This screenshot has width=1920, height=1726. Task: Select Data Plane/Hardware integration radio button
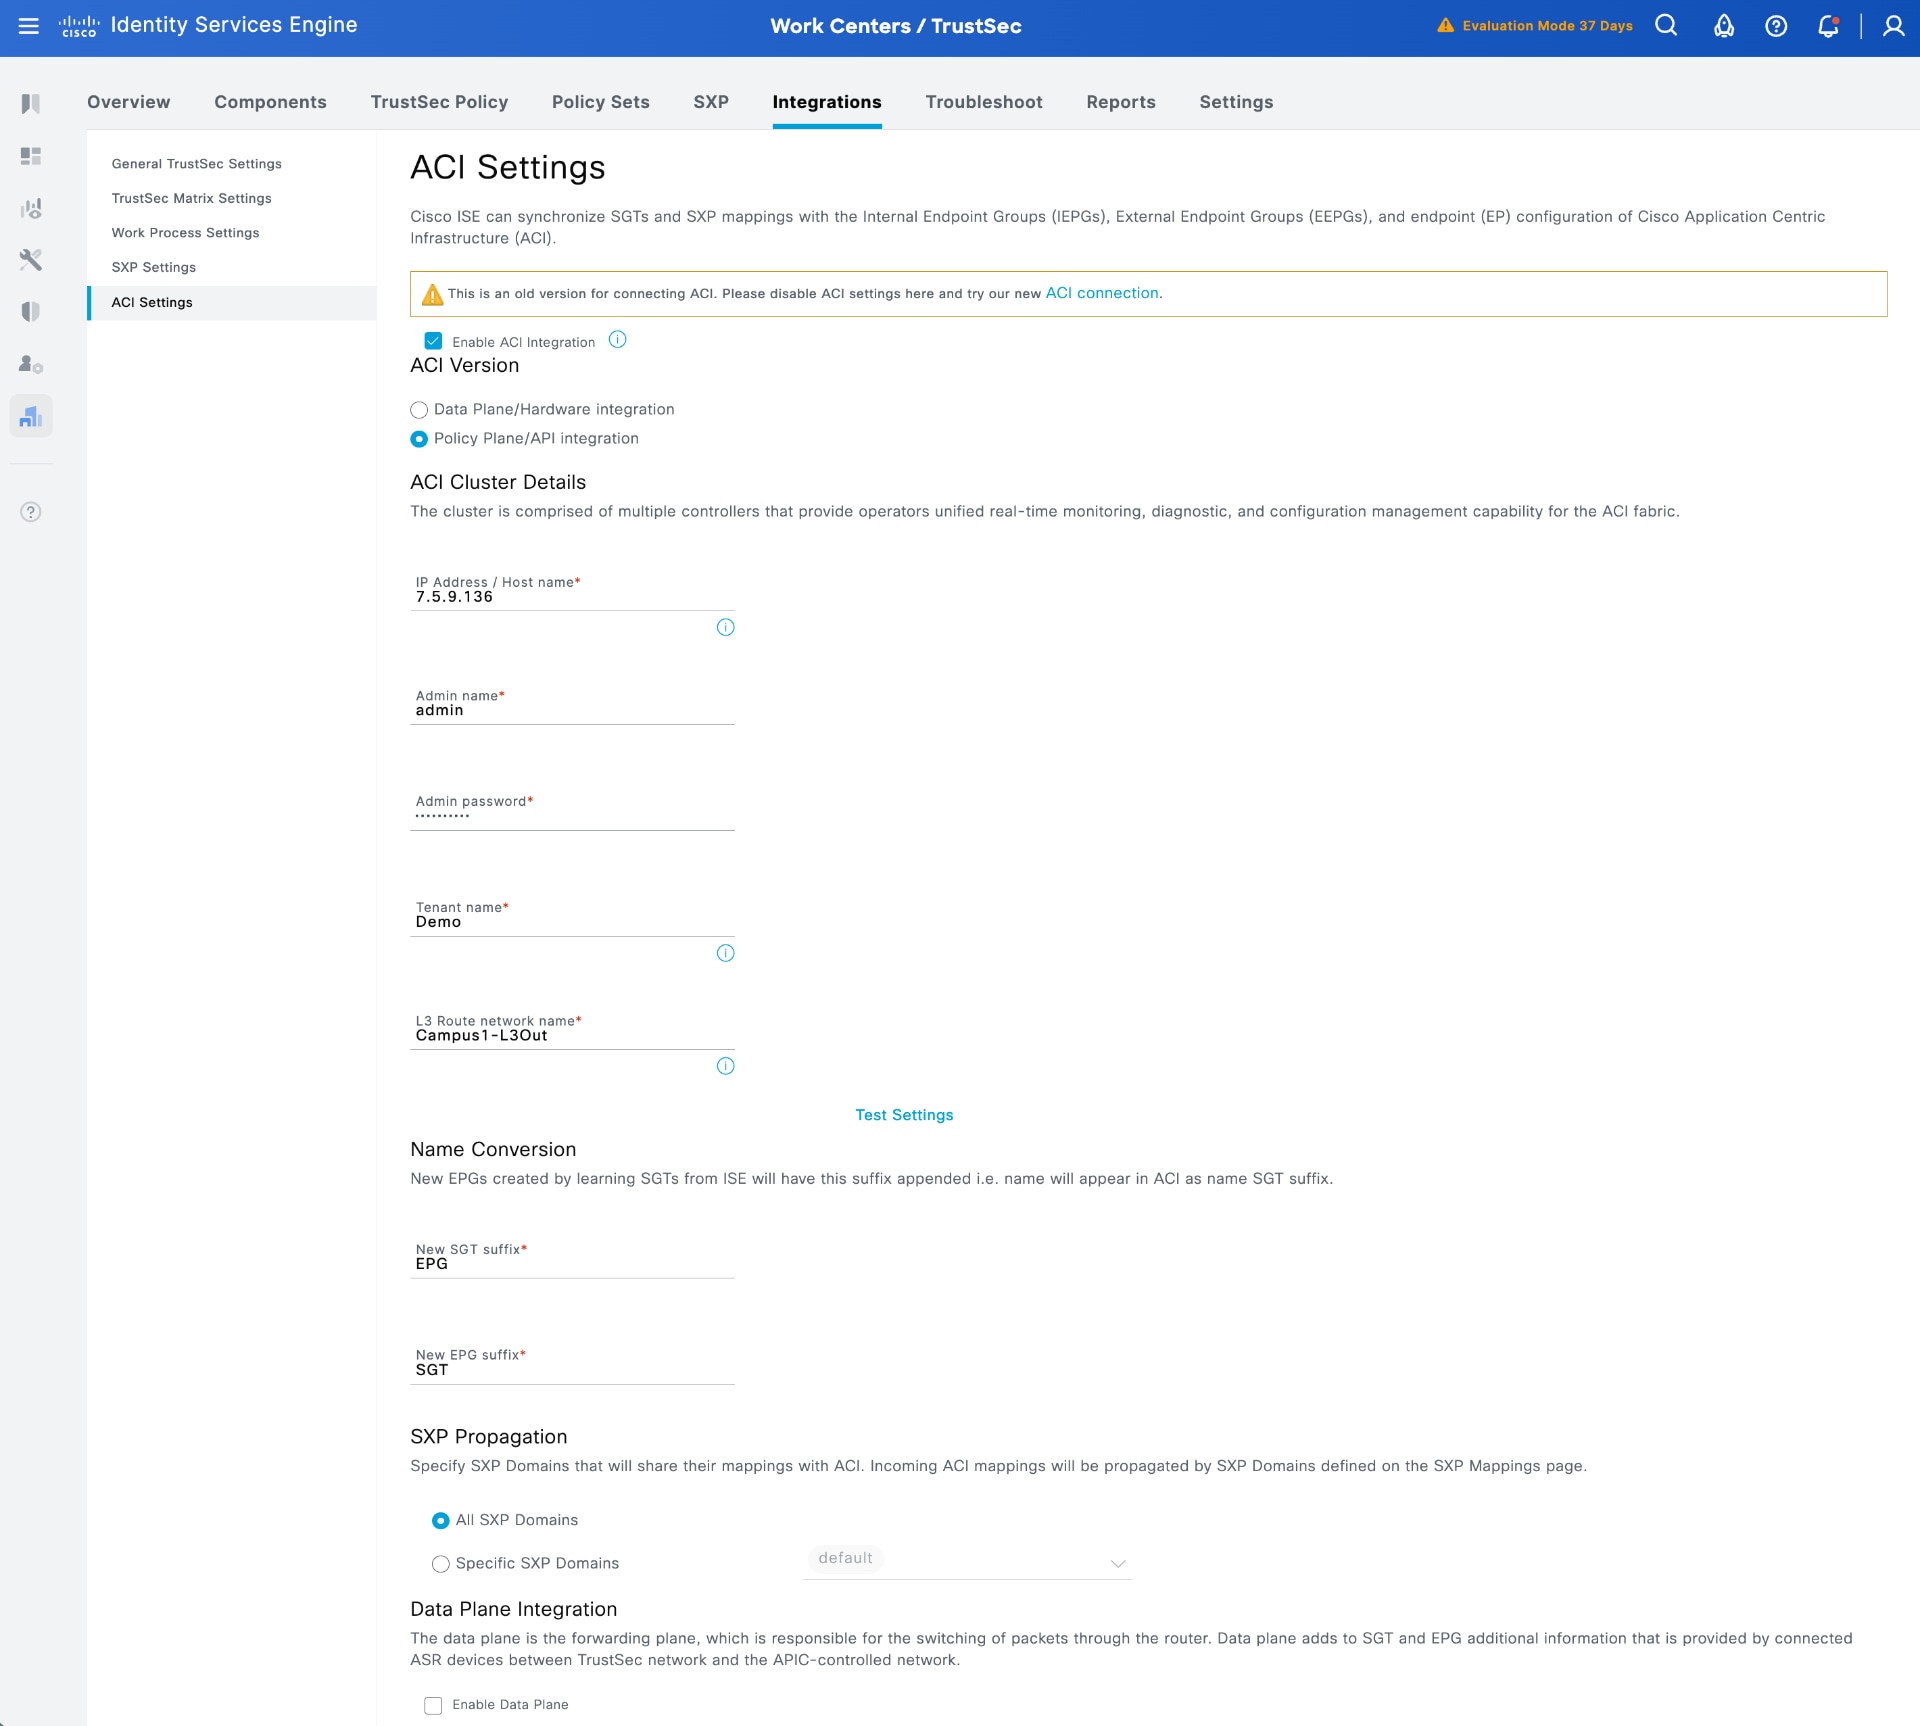coord(418,410)
